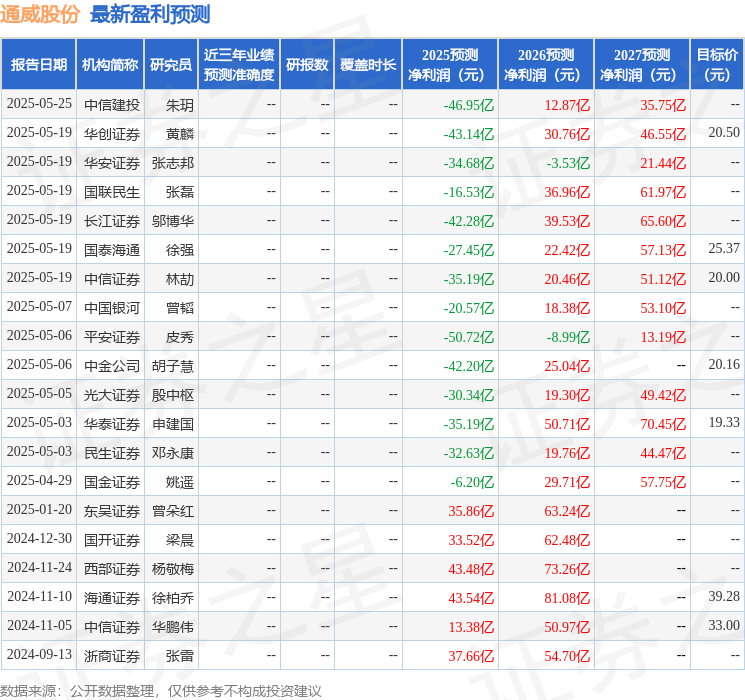Select the 研报数 column header

(306, 65)
